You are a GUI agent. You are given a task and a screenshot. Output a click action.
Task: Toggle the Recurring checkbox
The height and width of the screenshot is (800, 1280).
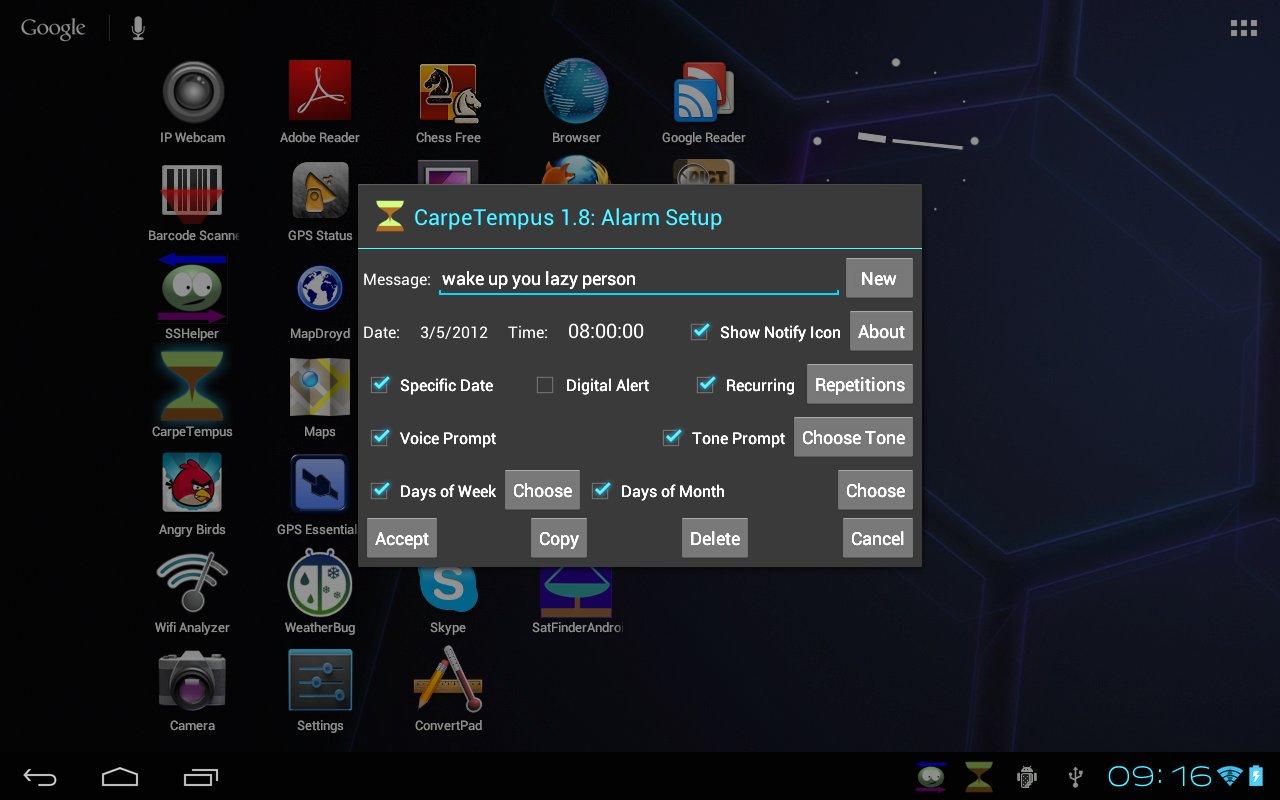click(x=706, y=384)
